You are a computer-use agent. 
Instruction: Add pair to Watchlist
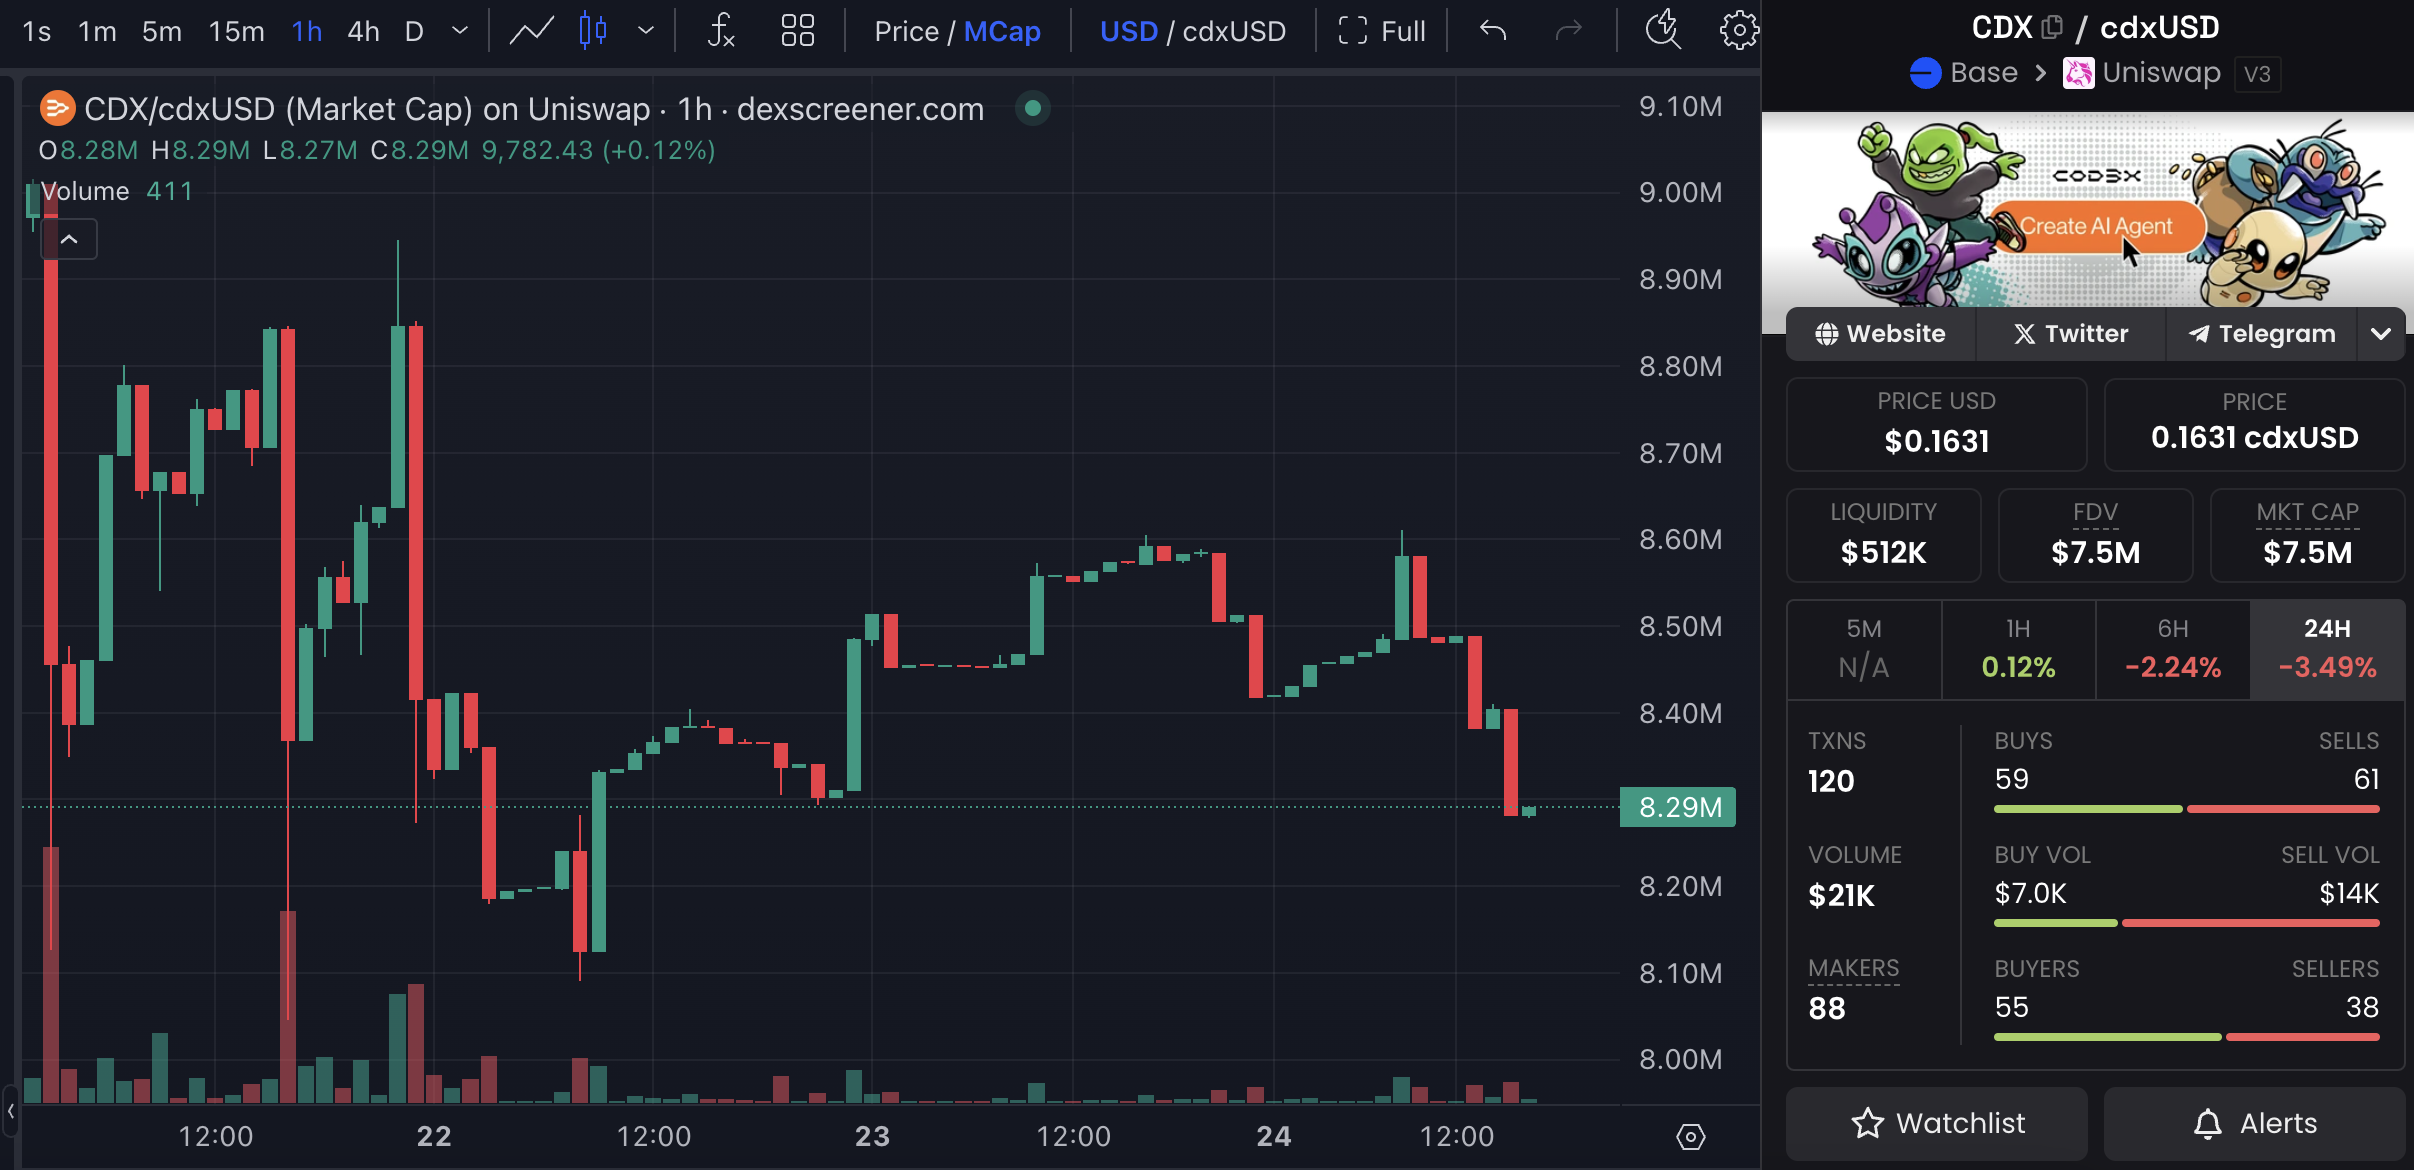[1937, 1123]
